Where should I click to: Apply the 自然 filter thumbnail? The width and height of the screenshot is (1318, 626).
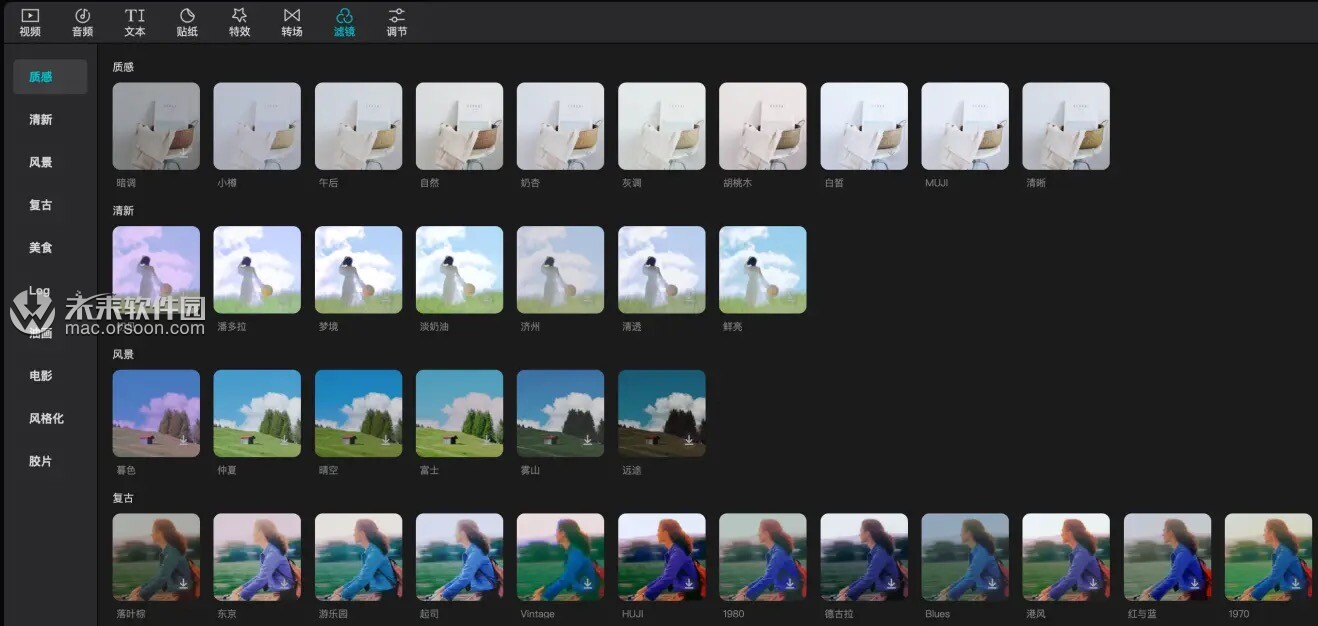[459, 126]
